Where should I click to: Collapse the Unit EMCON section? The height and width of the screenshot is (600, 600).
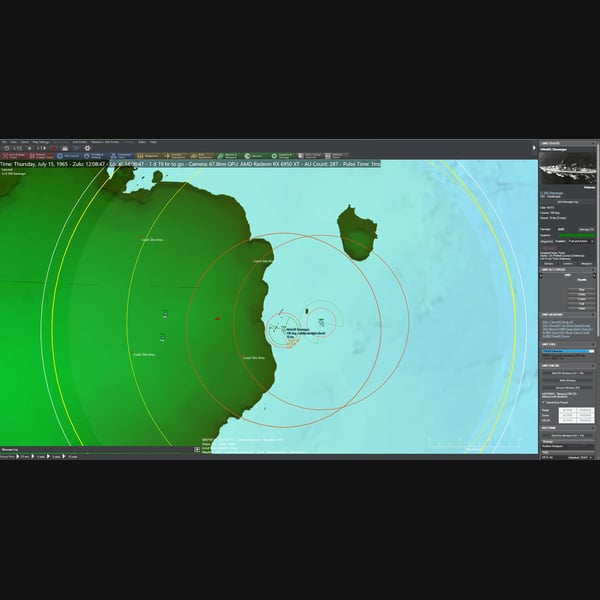[x=593, y=366]
